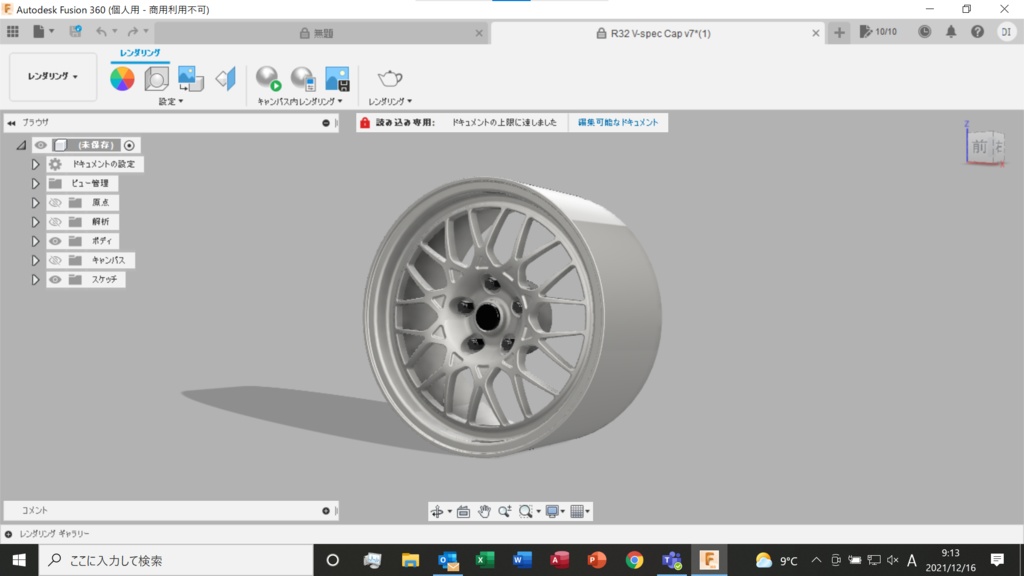Start In-Canvas Render with the play sphere icon

(268, 79)
